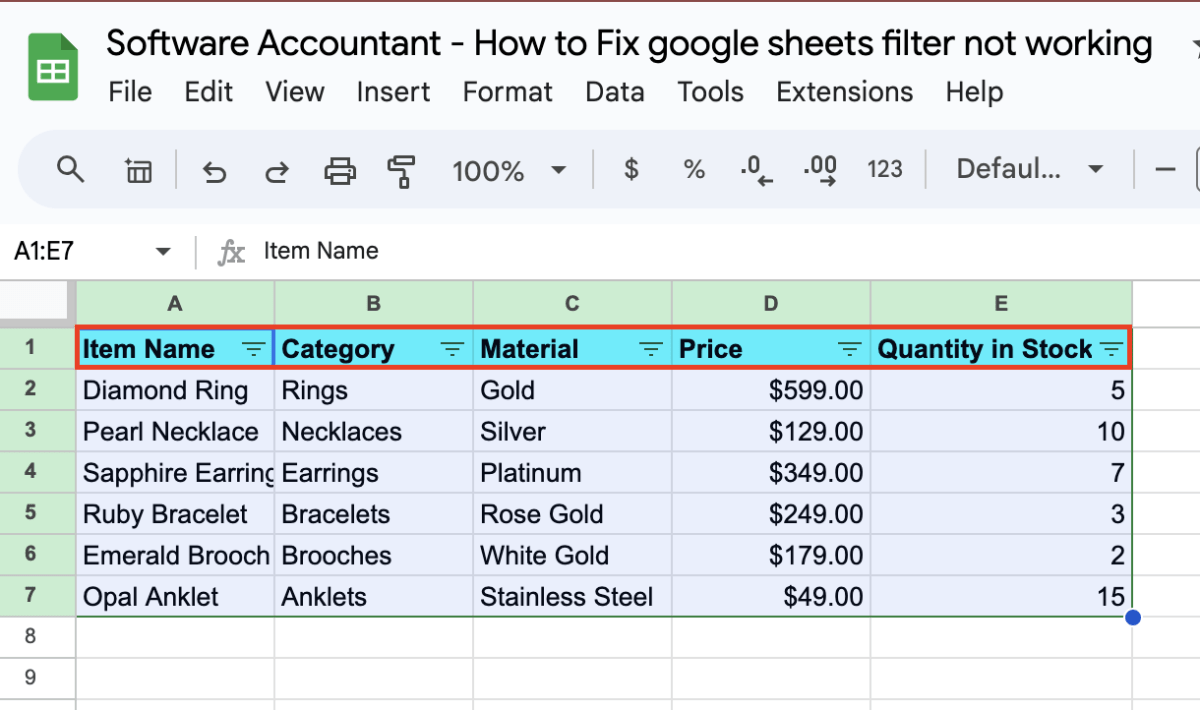Select column B header
The image size is (1200, 710).
[374, 303]
